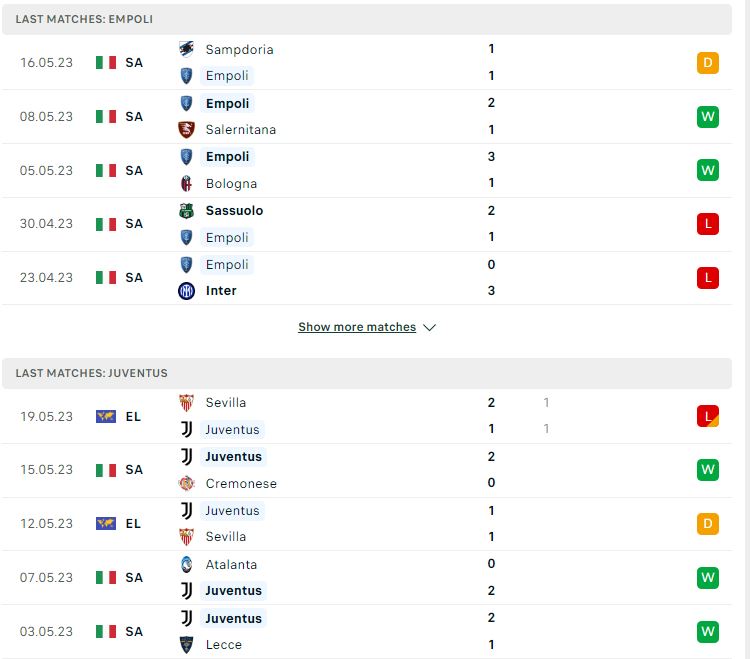Open the Last Matches: Juventus section header

367,373
